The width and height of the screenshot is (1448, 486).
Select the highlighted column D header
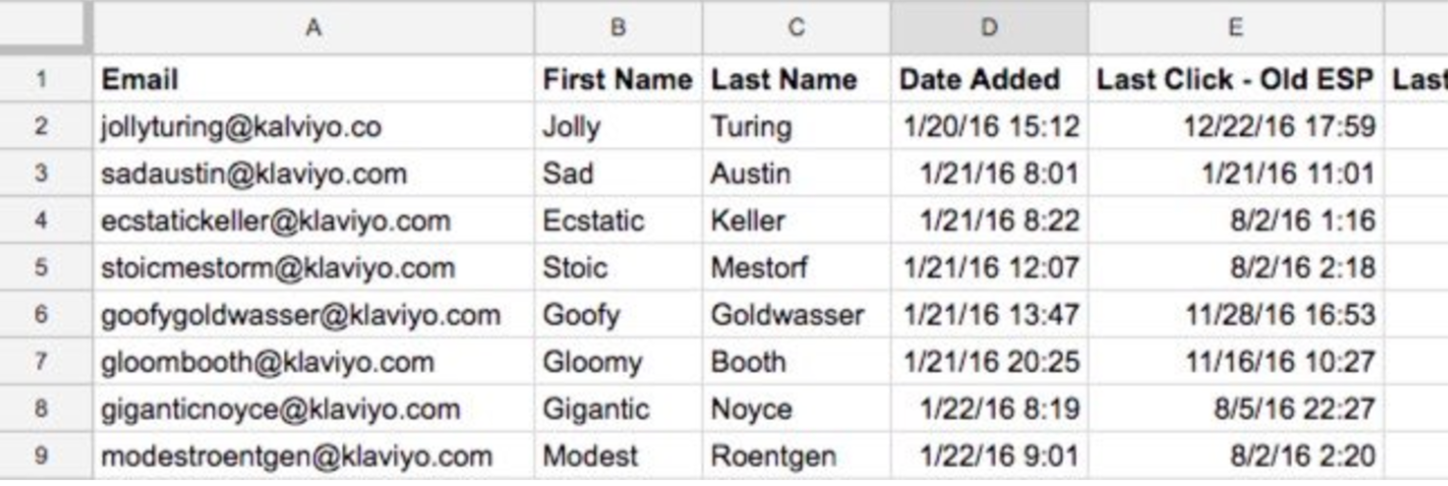[x=988, y=28]
